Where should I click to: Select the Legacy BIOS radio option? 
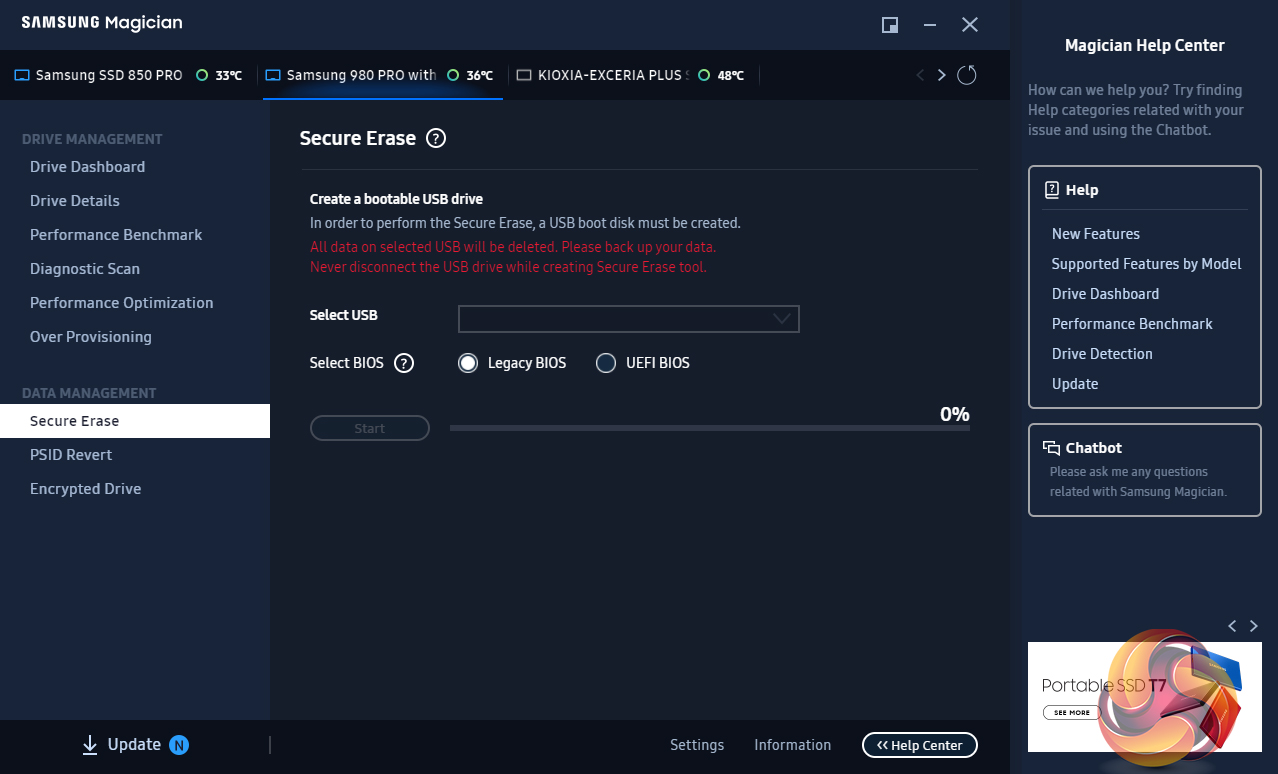click(468, 363)
